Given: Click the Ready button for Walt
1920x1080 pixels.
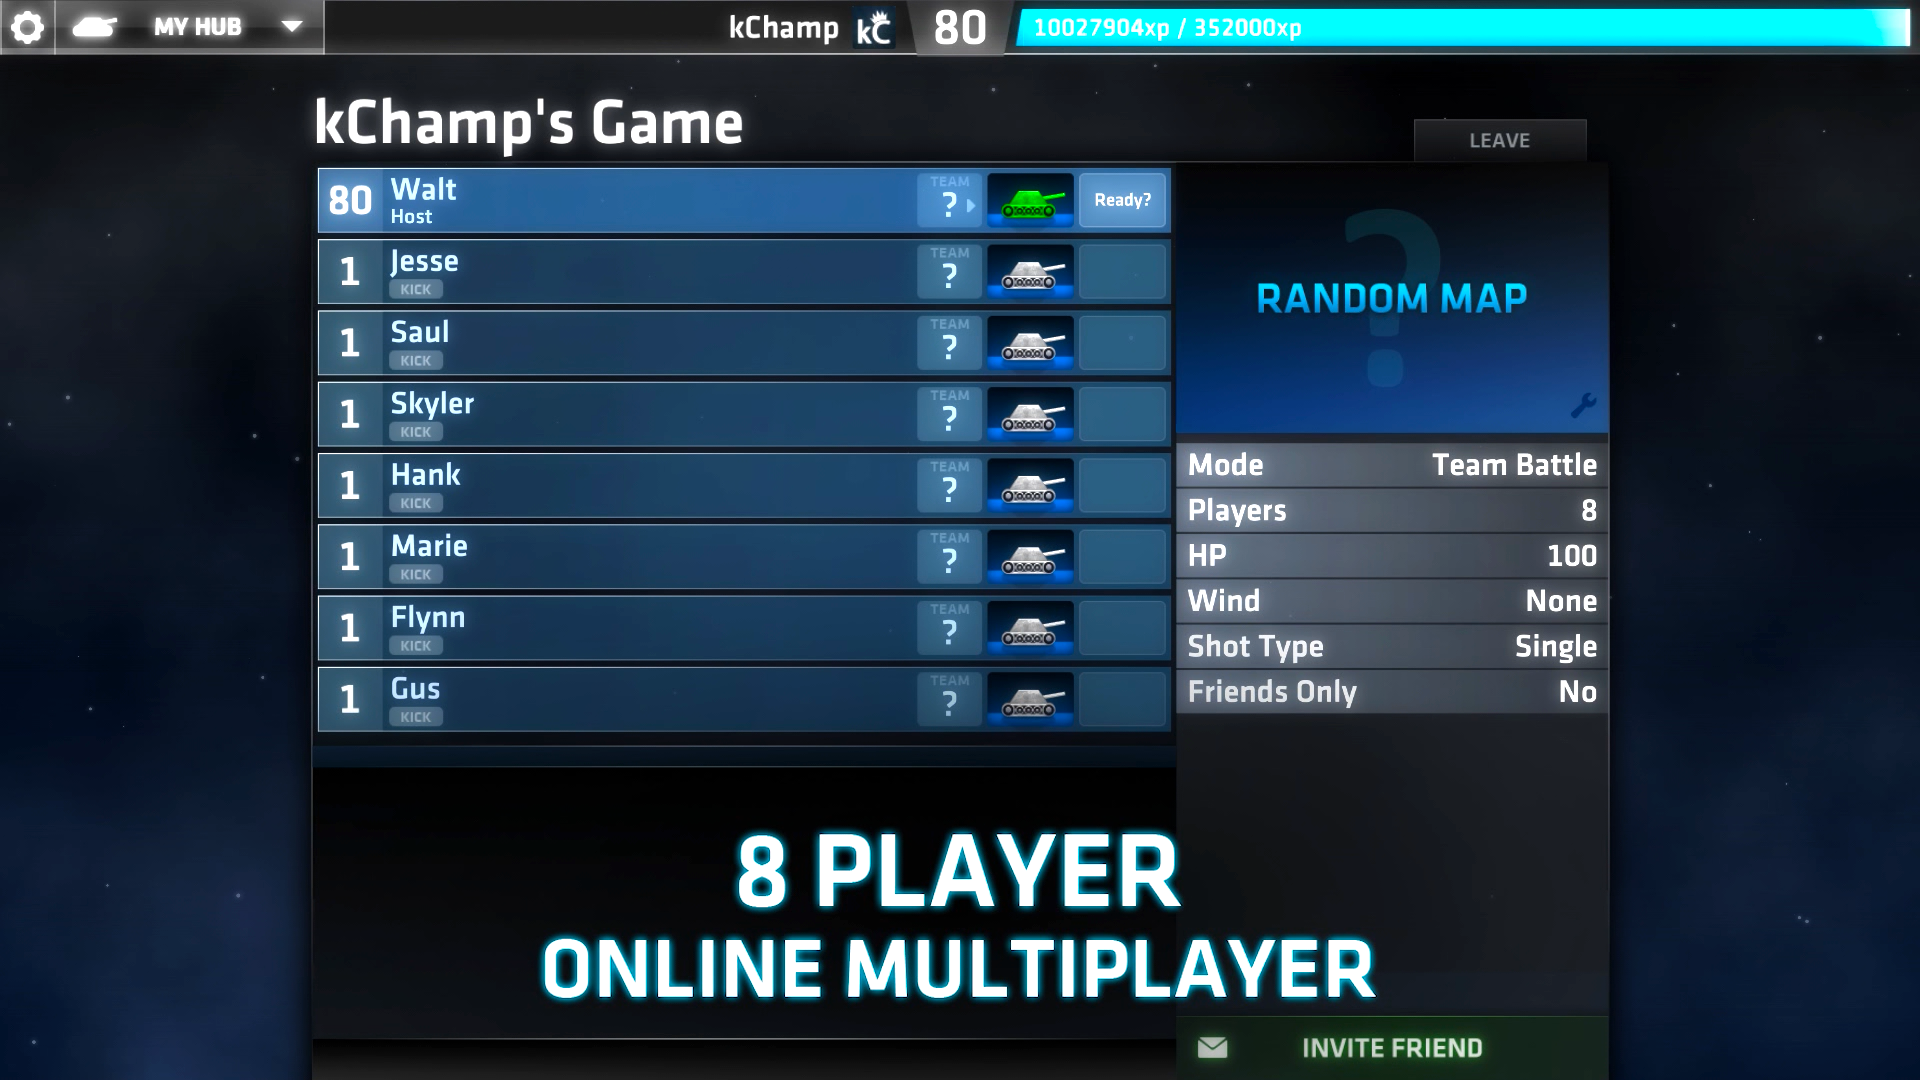Looking at the screenshot, I should pos(1122,199).
